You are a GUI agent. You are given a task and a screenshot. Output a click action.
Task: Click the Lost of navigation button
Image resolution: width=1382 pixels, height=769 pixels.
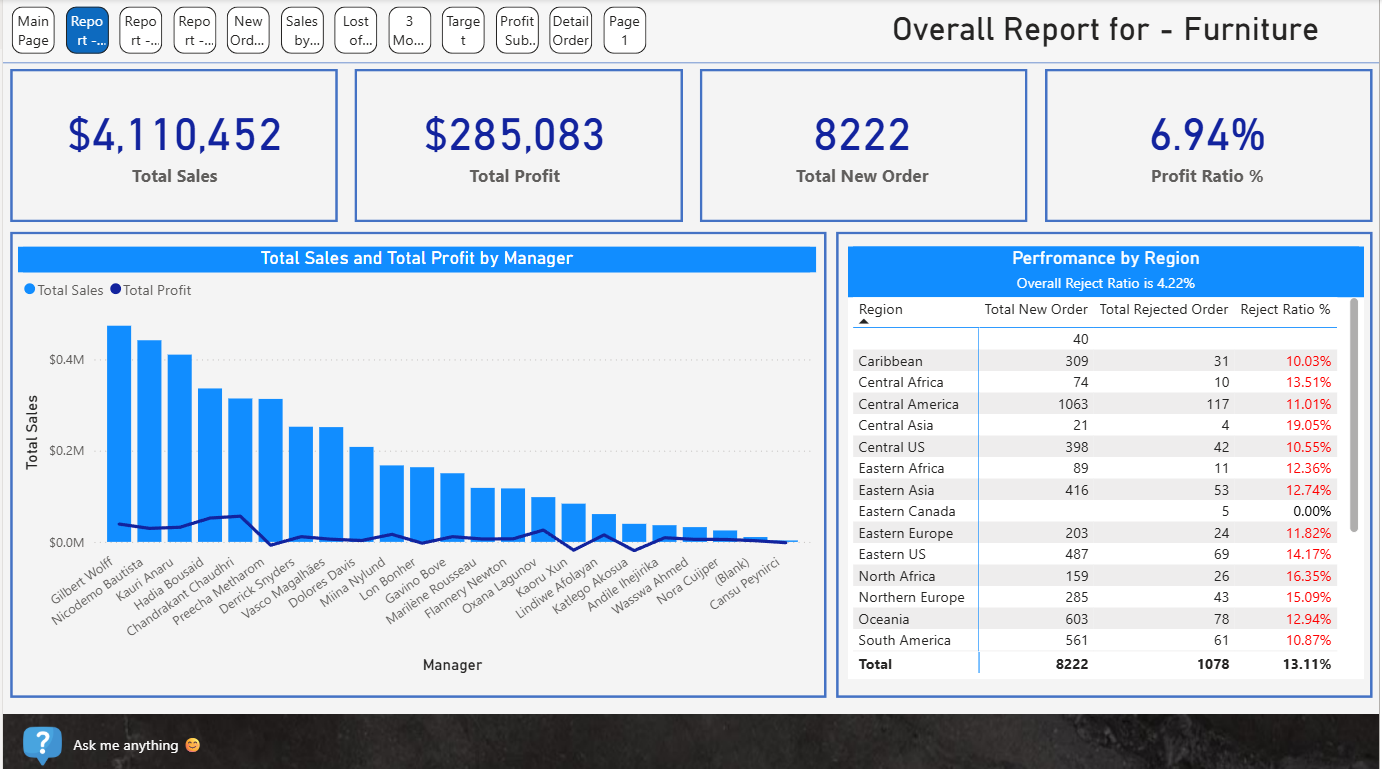356,29
